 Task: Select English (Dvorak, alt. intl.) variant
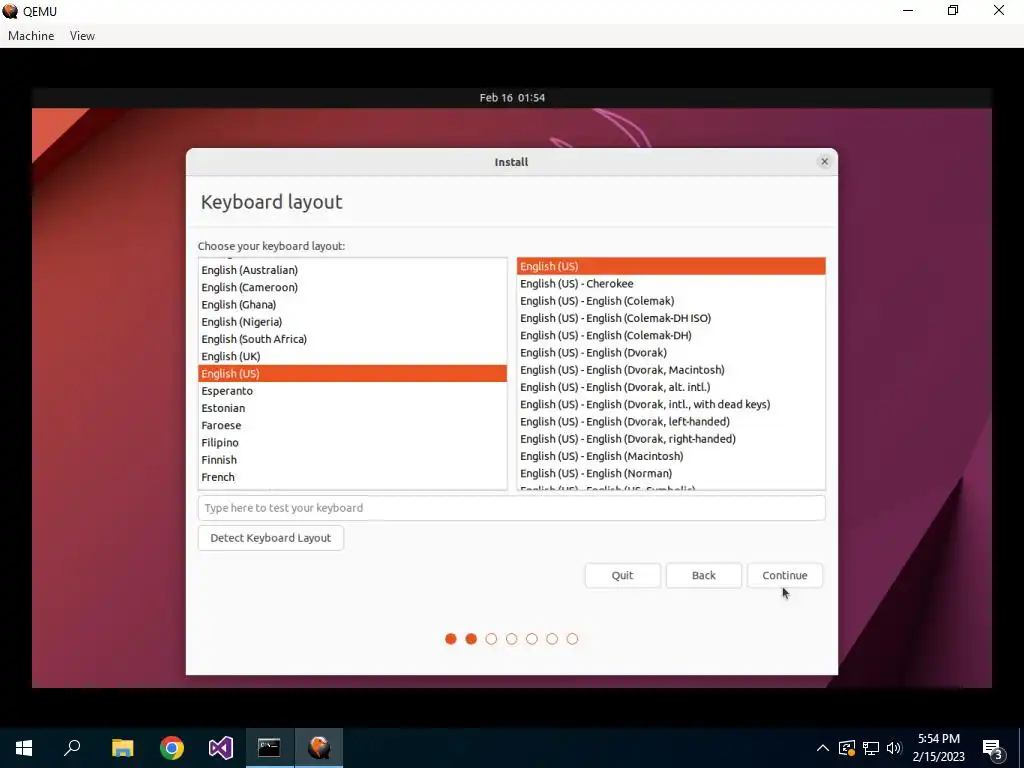pos(671,387)
